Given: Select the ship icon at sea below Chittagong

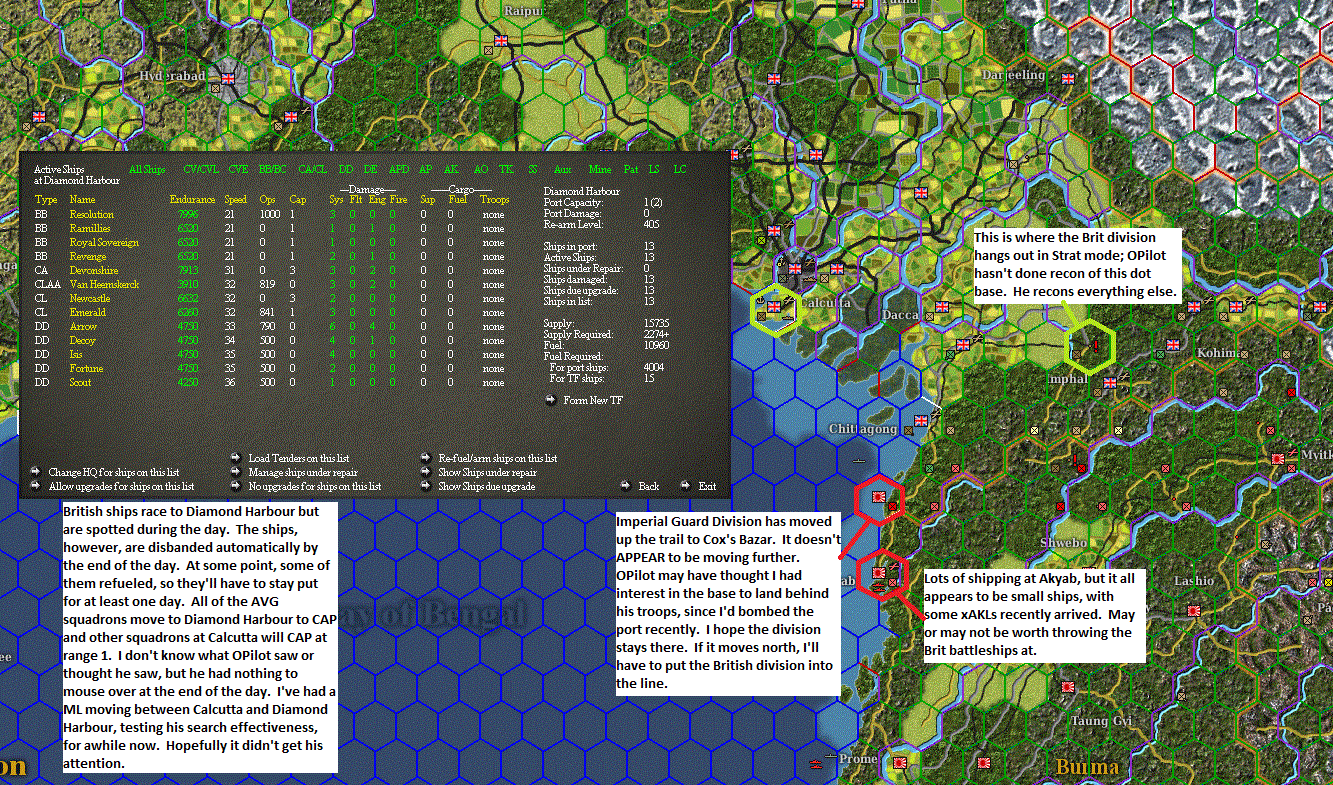Looking at the screenshot, I should pos(860,460).
